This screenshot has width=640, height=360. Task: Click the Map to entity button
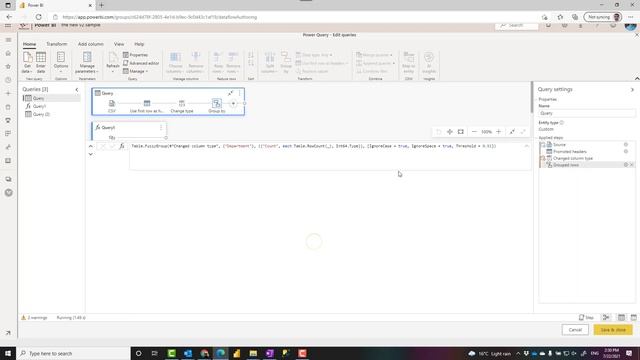pos(409,62)
